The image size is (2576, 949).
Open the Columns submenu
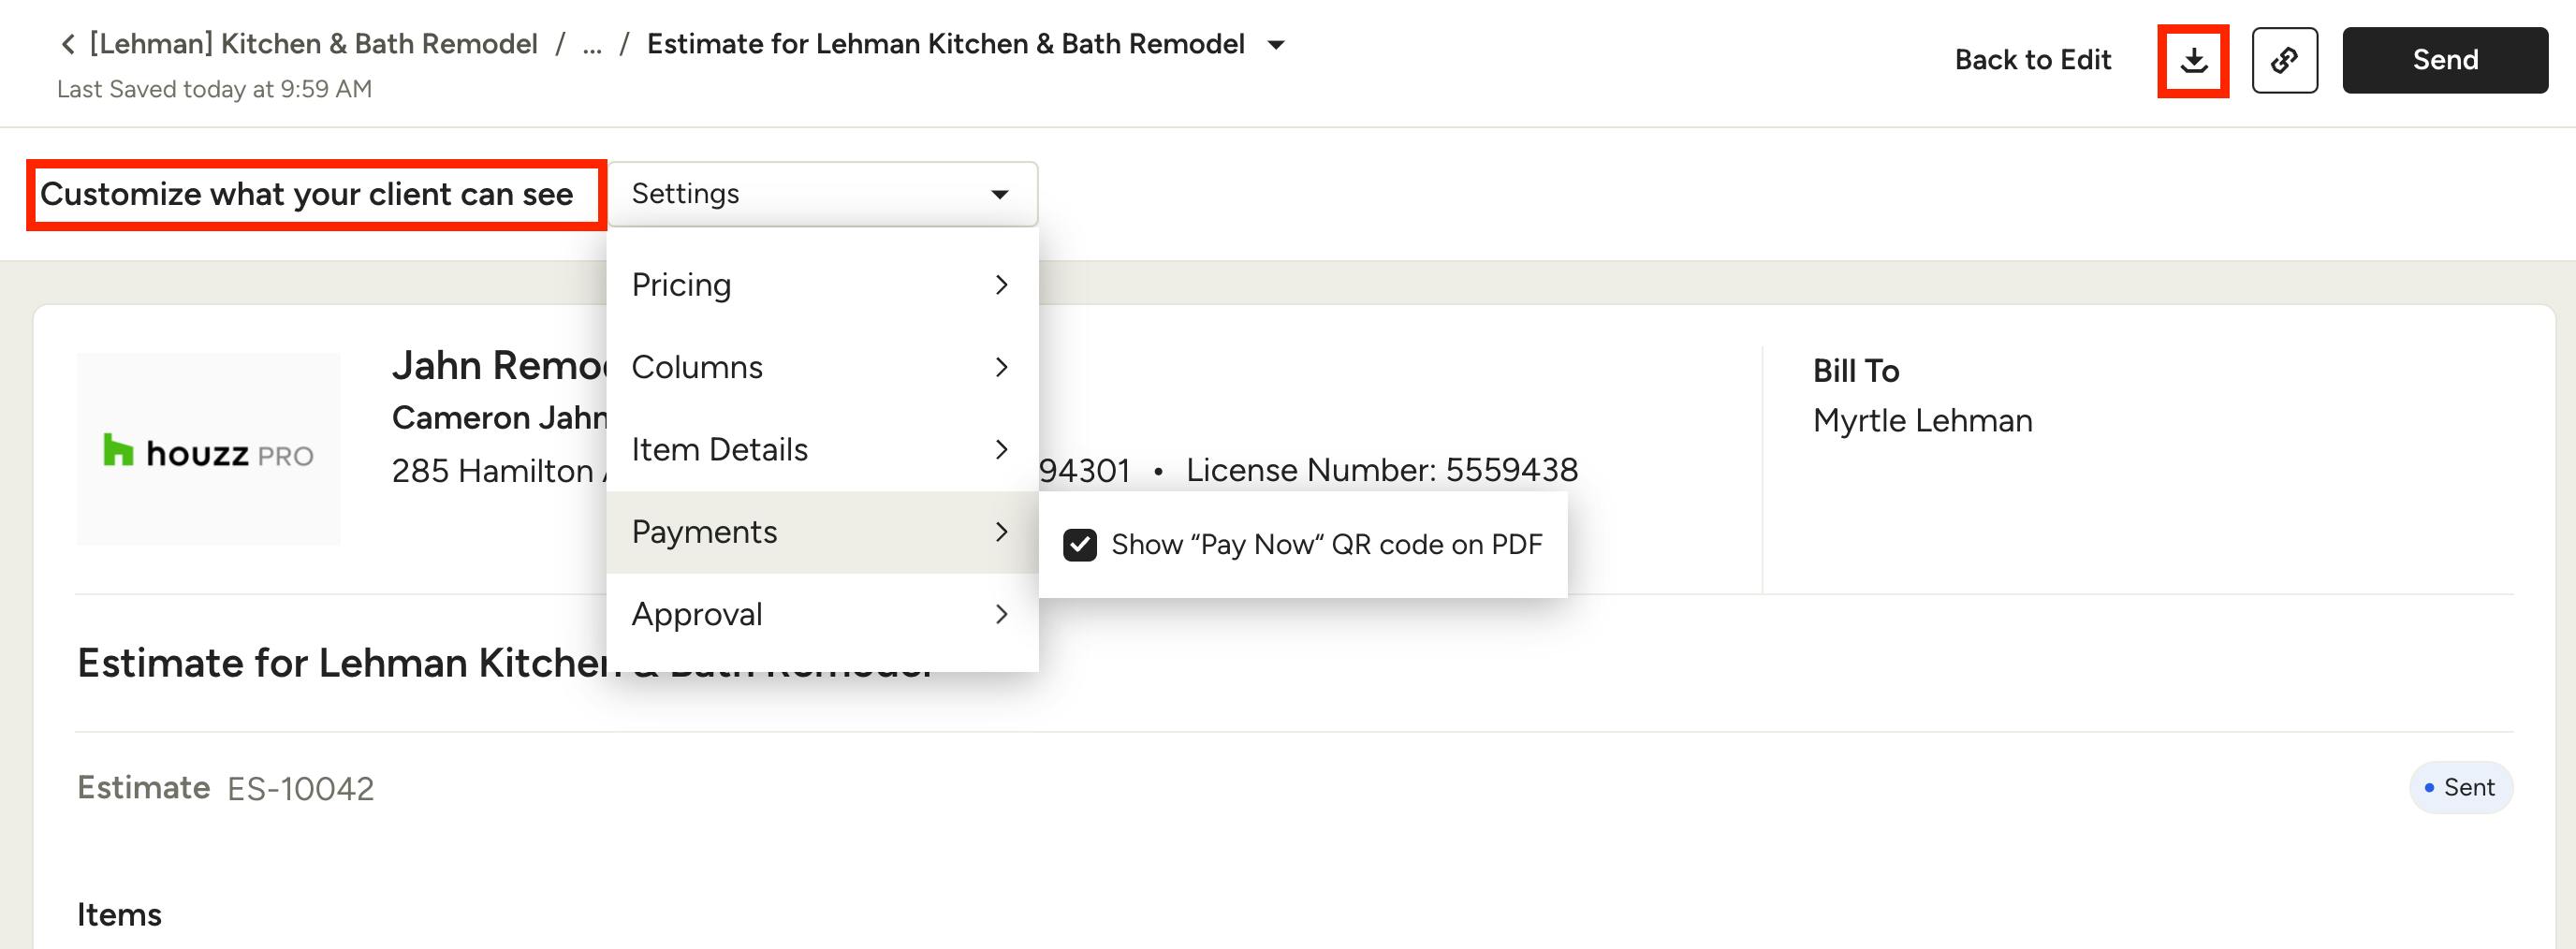pyautogui.click(x=822, y=367)
